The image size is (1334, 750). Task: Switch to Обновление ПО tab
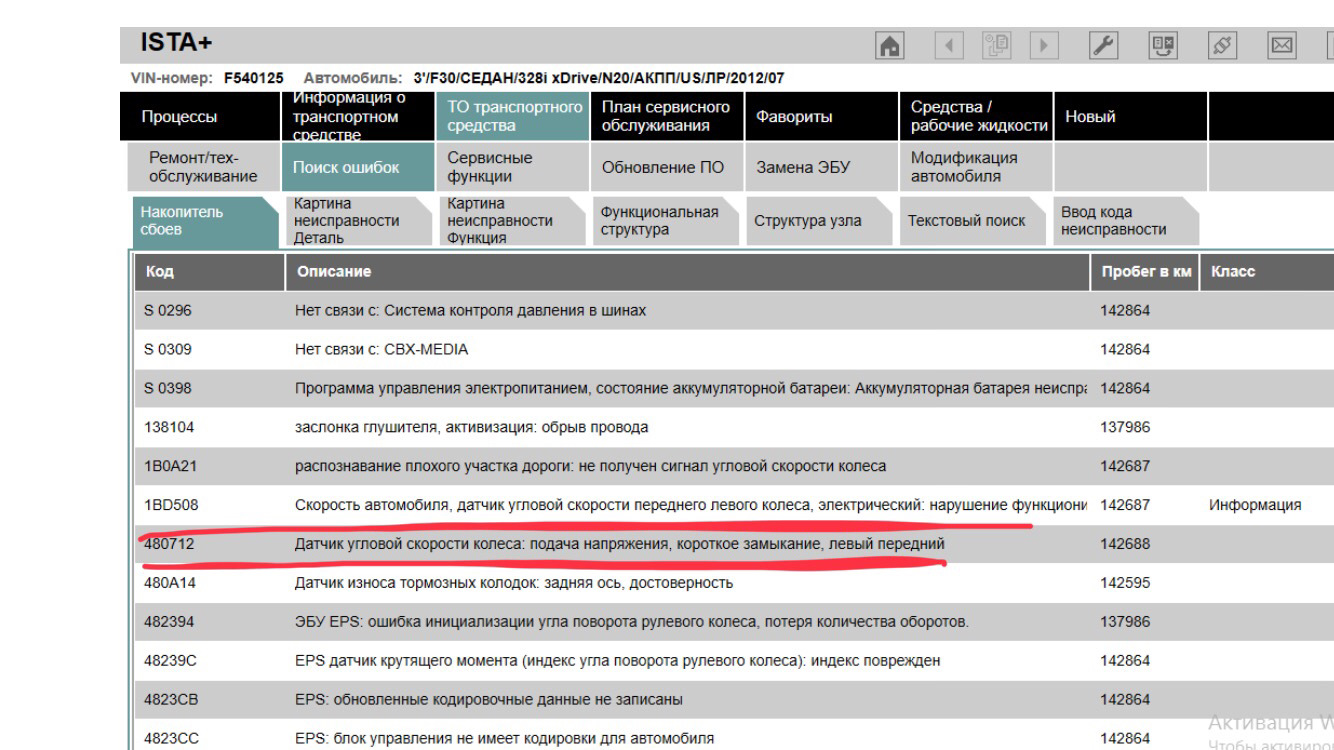tap(665, 167)
